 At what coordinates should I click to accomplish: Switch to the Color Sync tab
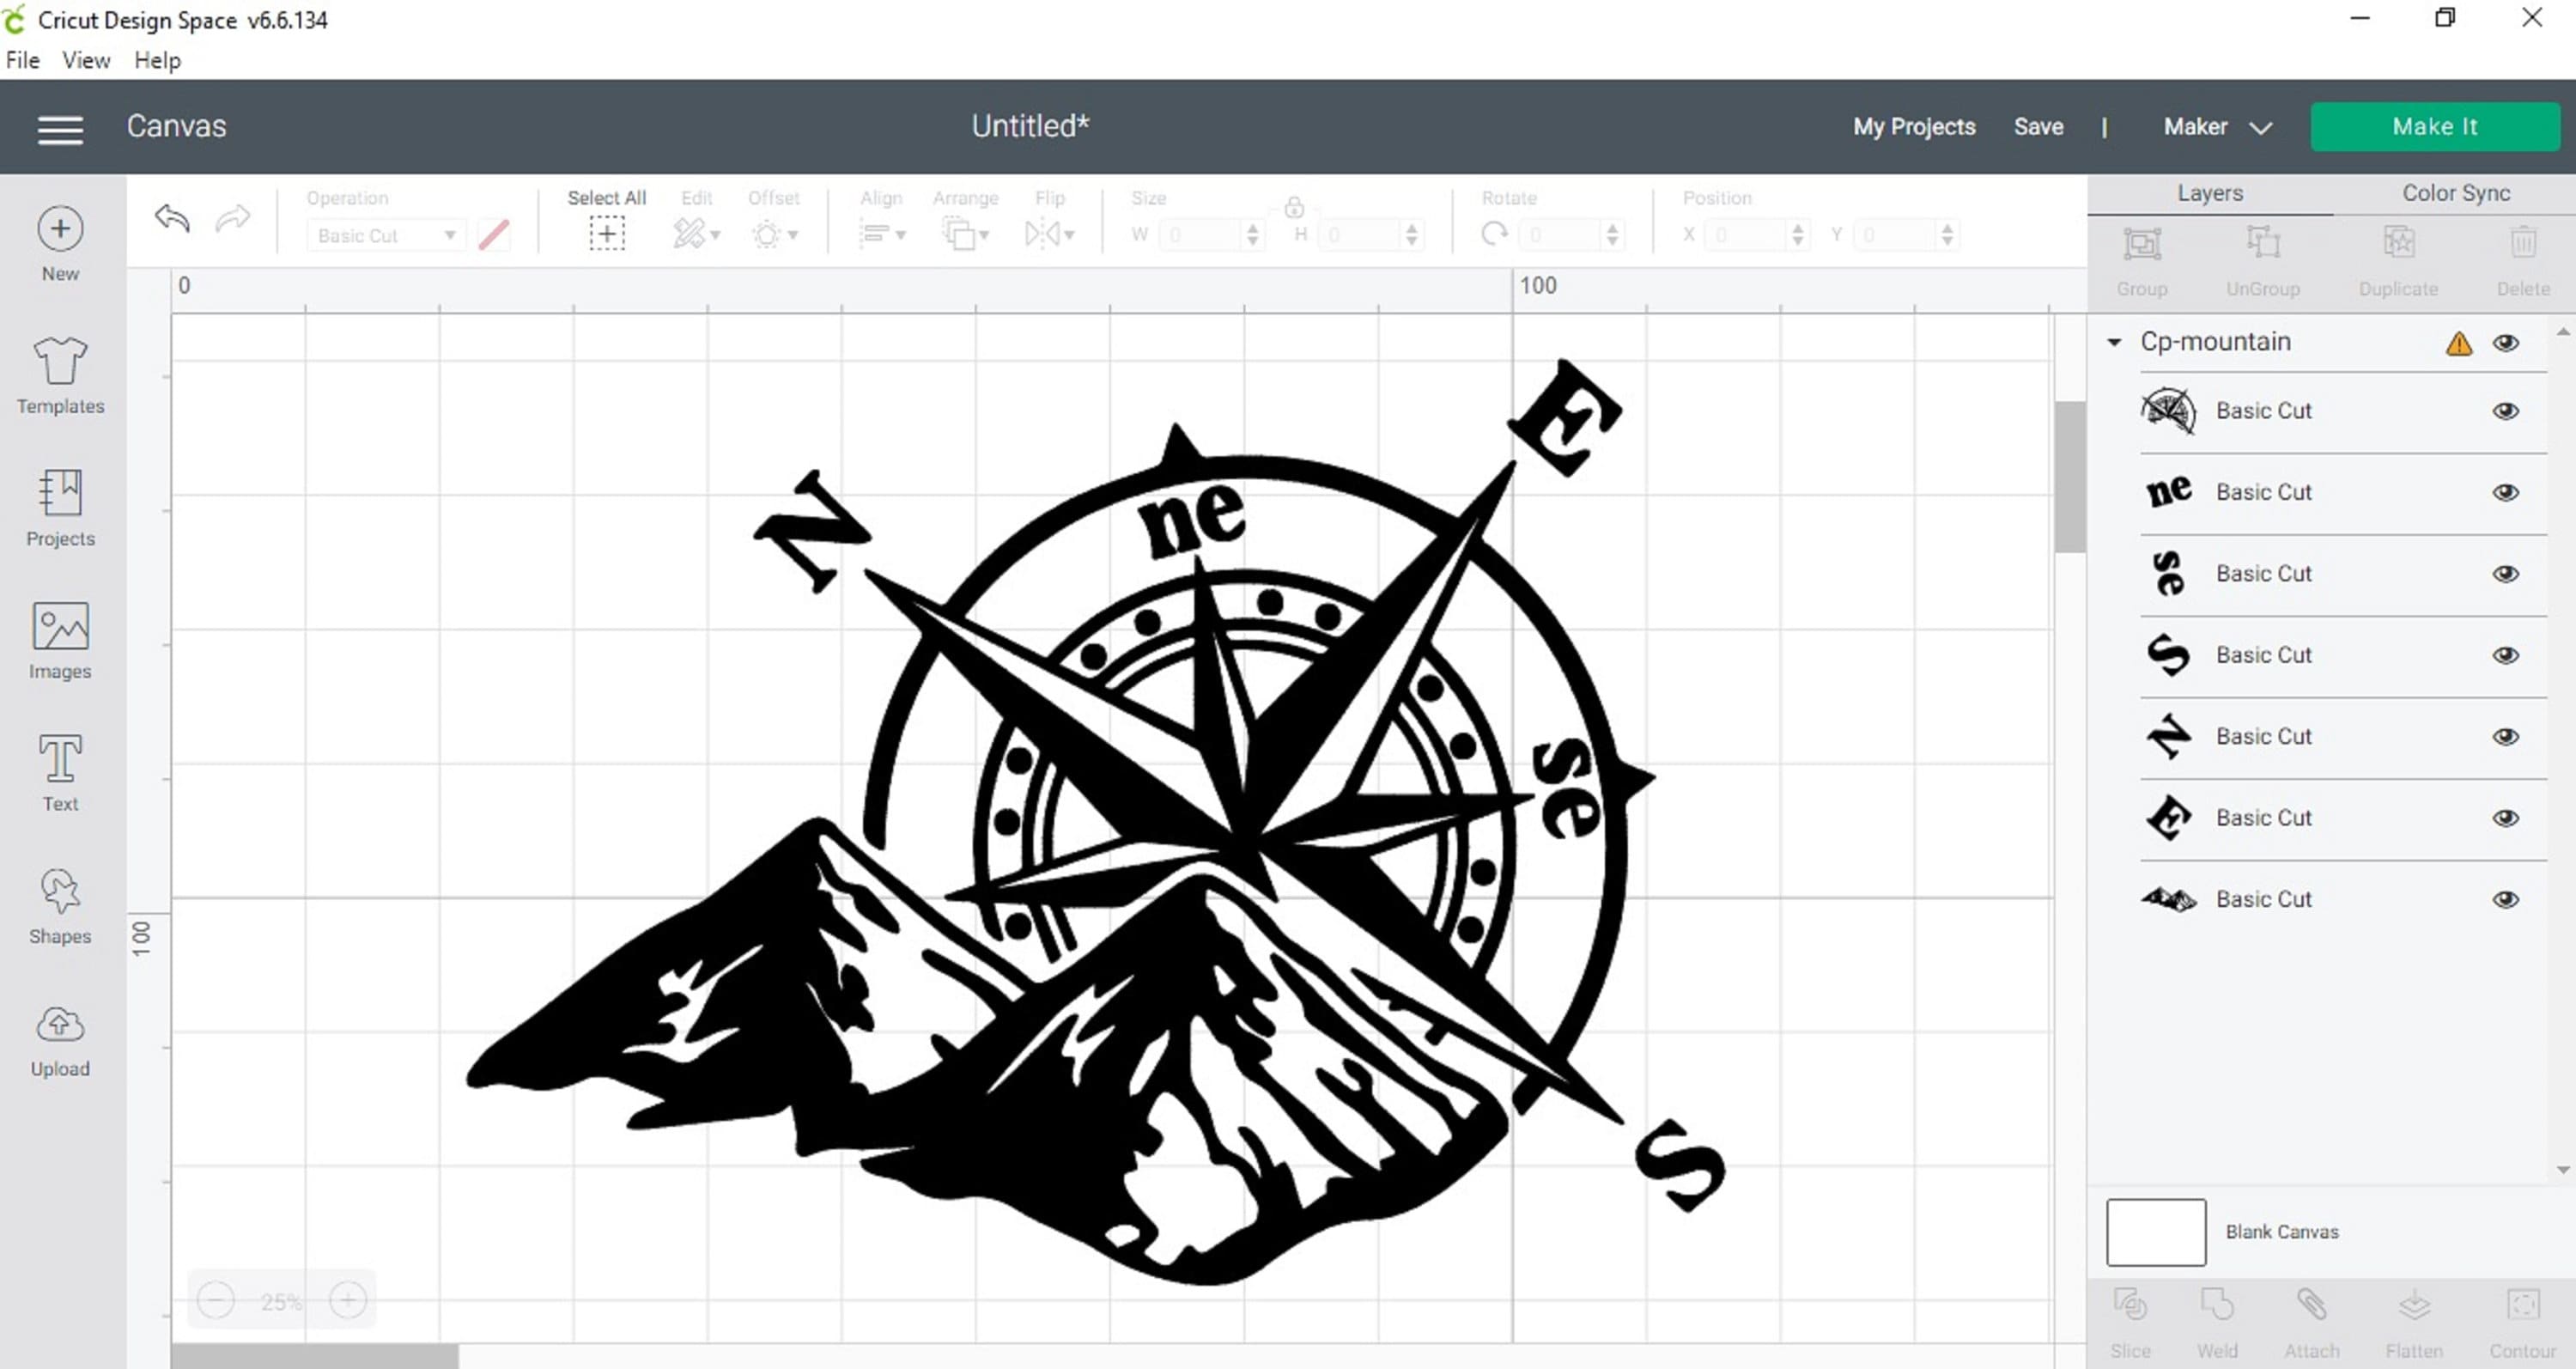point(2455,193)
